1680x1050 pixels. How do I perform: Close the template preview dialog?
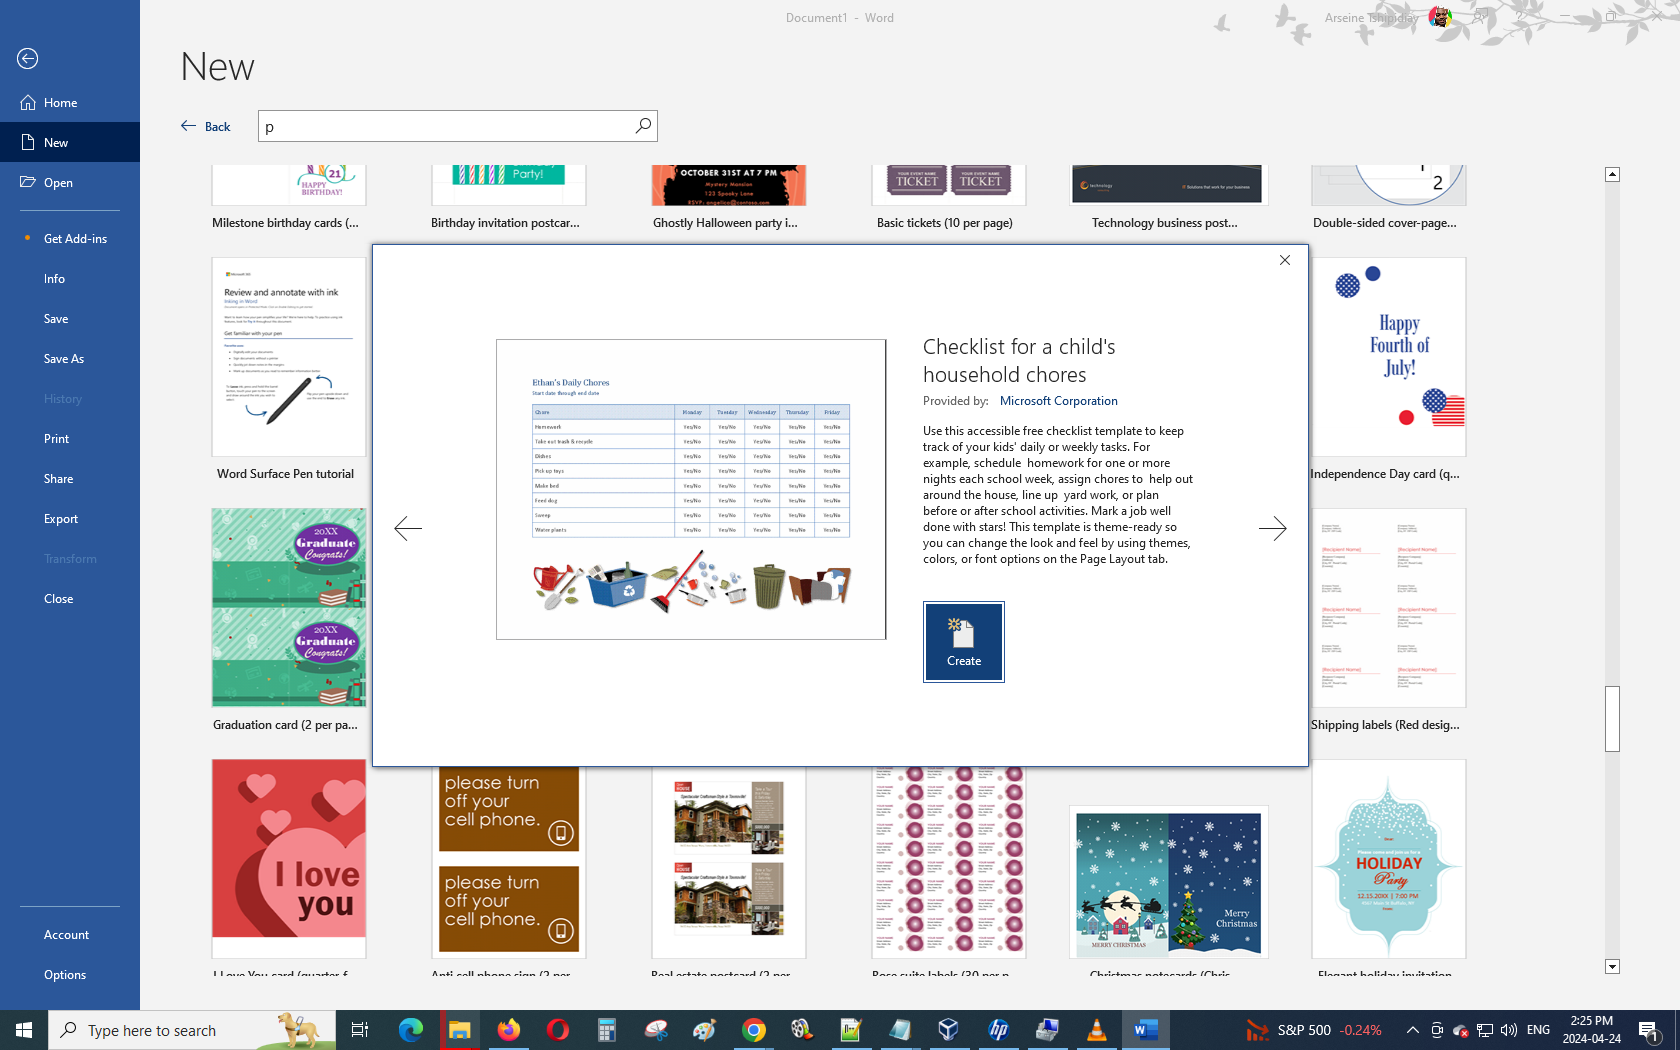[1285, 260]
